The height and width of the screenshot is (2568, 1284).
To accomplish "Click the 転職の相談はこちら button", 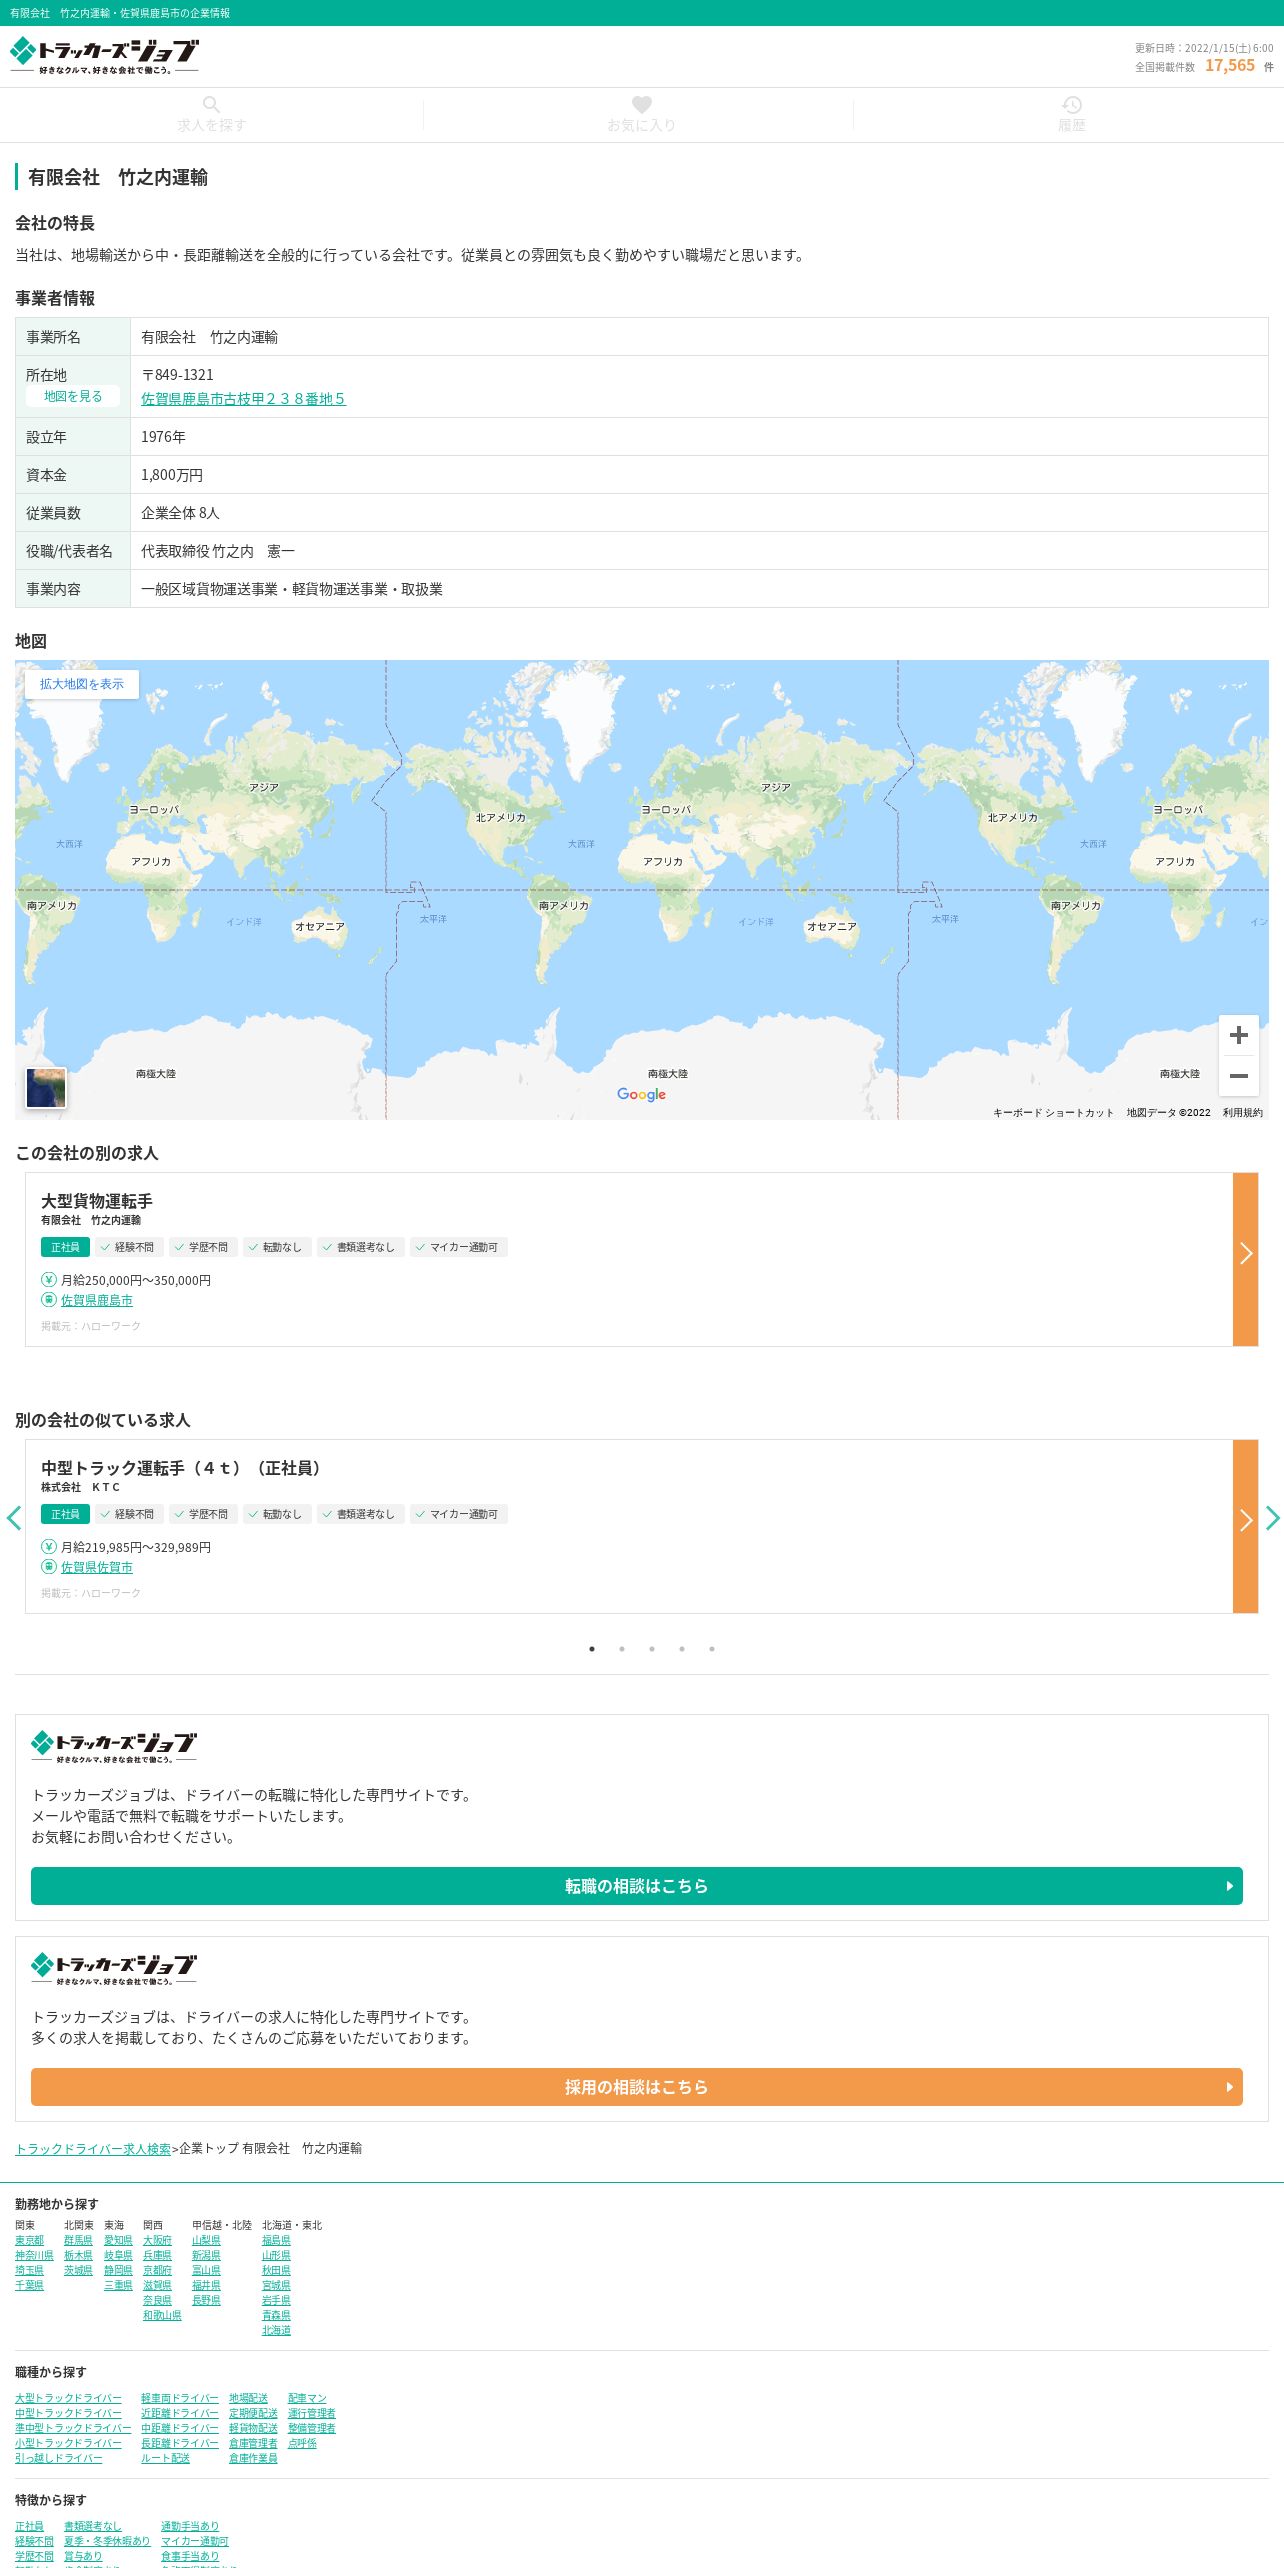I will click(x=636, y=1886).
